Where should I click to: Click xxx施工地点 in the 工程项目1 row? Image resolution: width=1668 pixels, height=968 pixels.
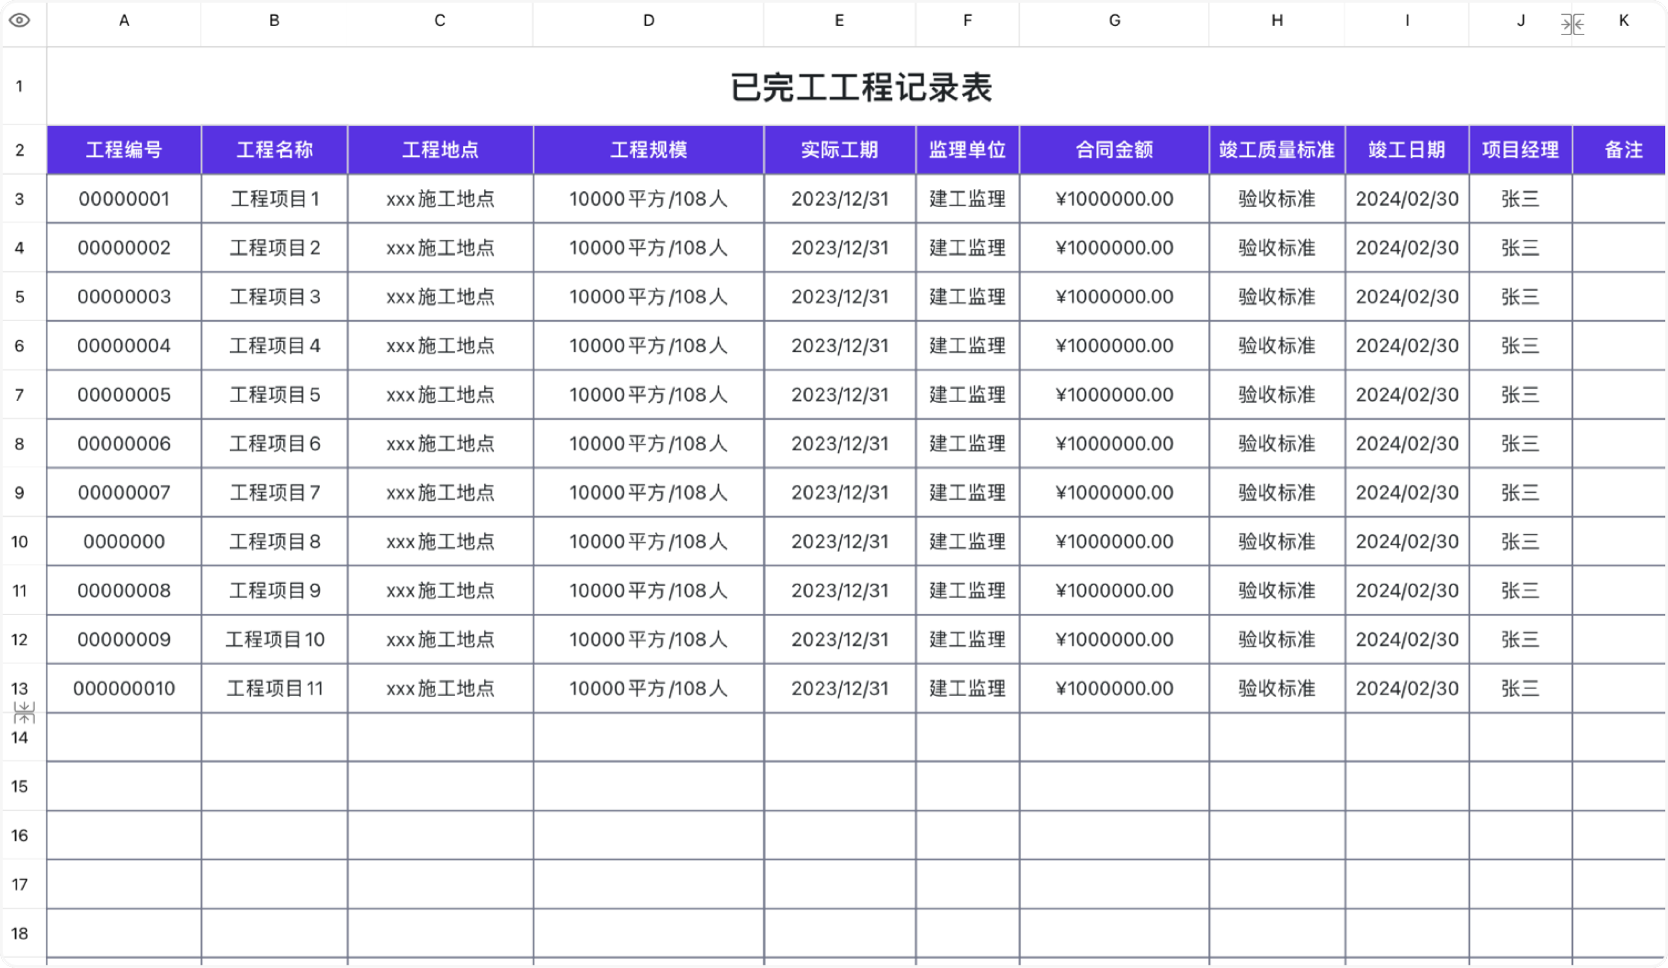point(440,199)
